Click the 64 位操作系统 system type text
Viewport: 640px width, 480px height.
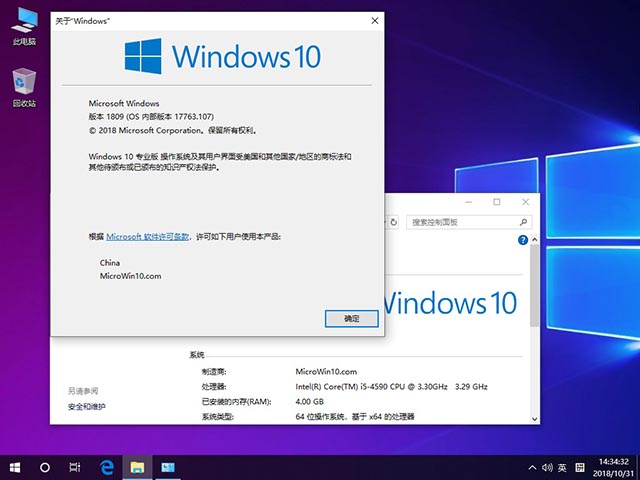pyautogui.click(x=355, y=417)
